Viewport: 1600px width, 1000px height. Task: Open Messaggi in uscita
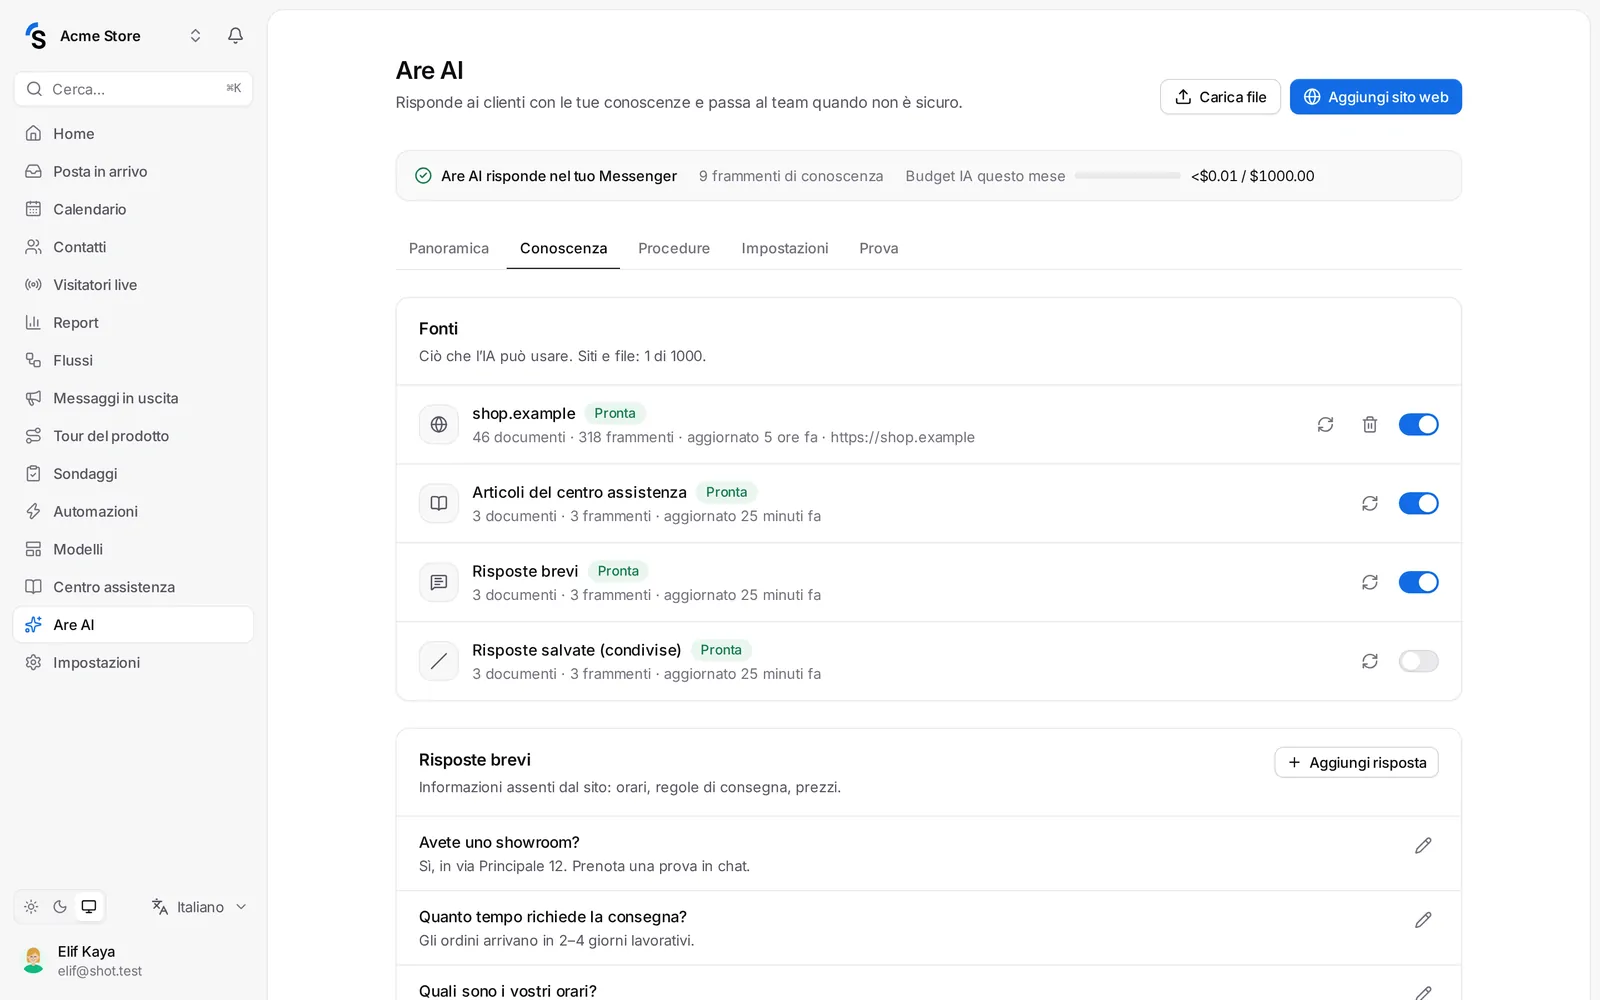click(x=133, y=399)
